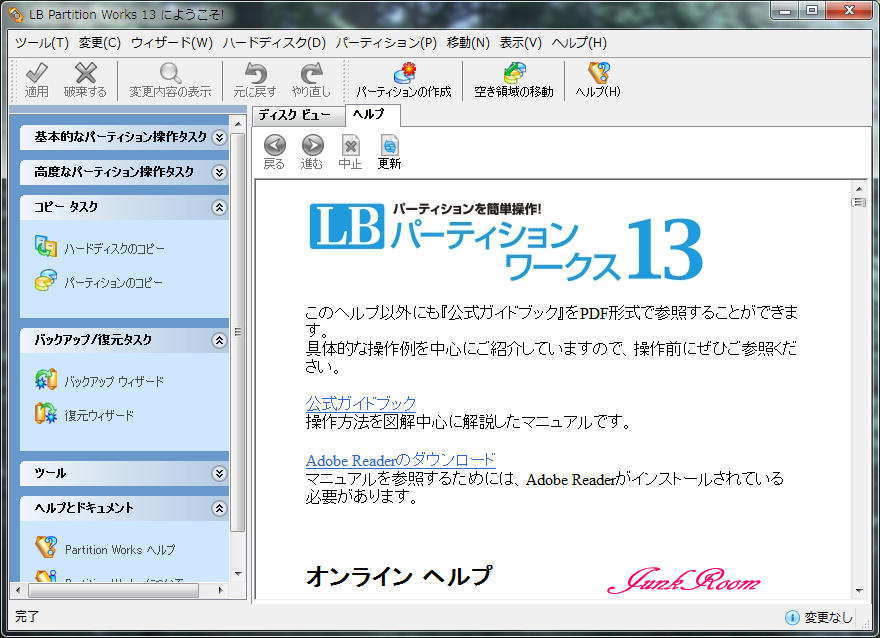Switch to the ディスク ビュー tab
880x638 pixels.
pos(298,115)
